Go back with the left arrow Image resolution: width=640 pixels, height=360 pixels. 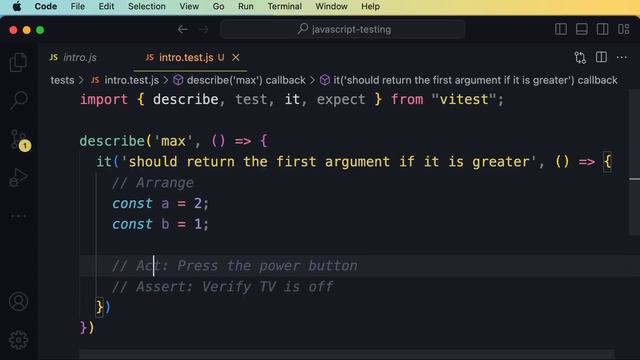[x=183, y=29]
